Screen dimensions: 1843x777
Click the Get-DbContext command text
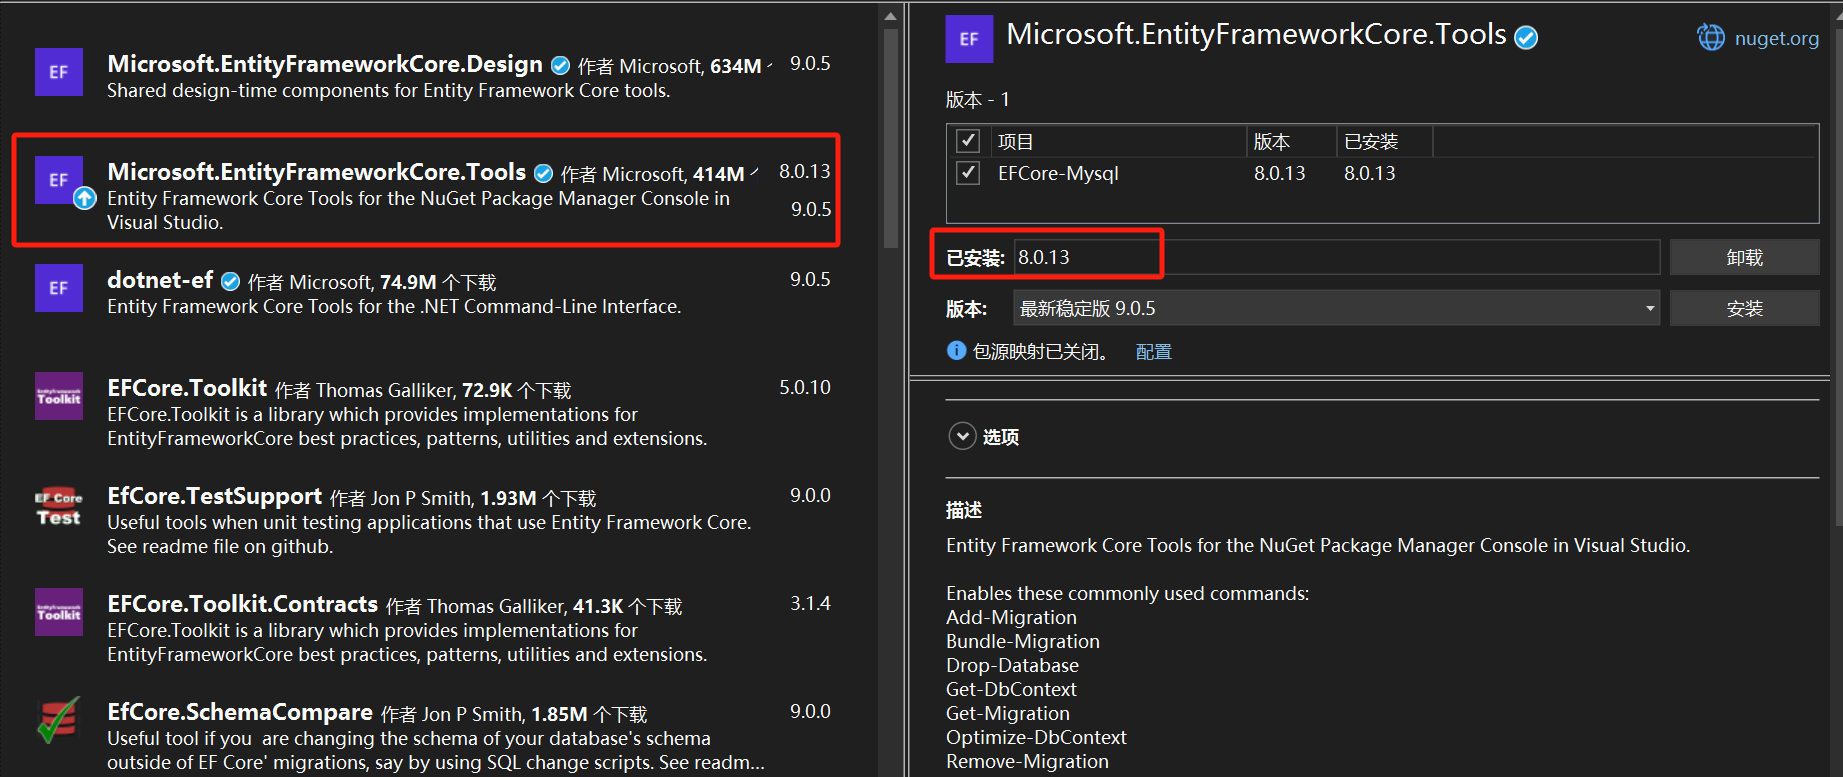point(1011,689)
